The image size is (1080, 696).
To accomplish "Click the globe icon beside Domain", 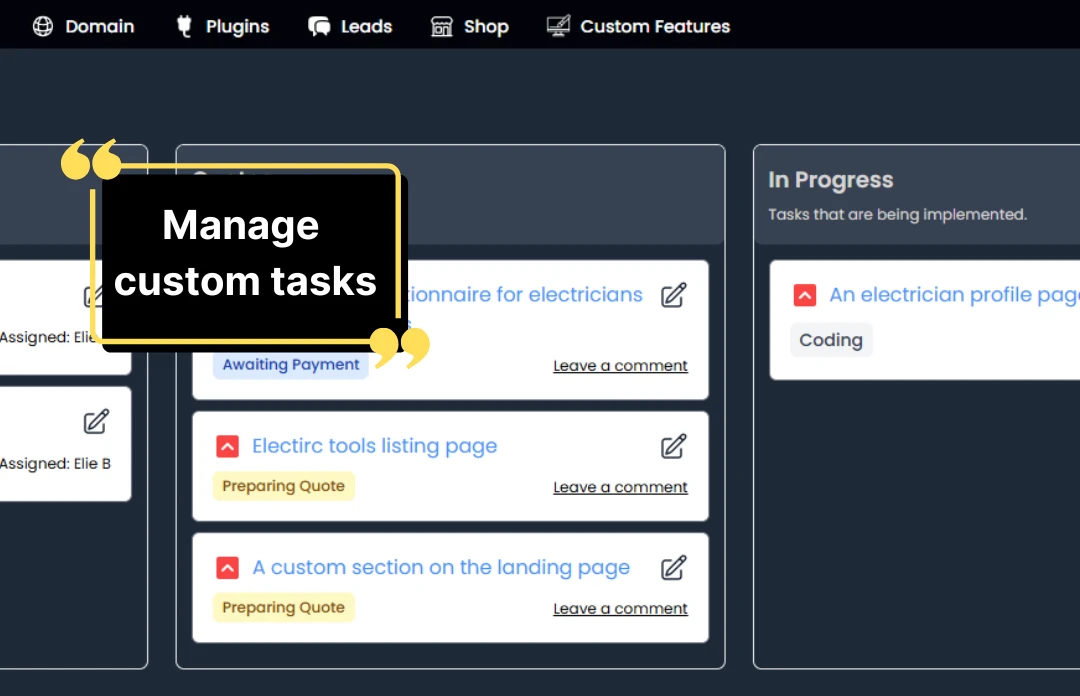I will 43,26.
